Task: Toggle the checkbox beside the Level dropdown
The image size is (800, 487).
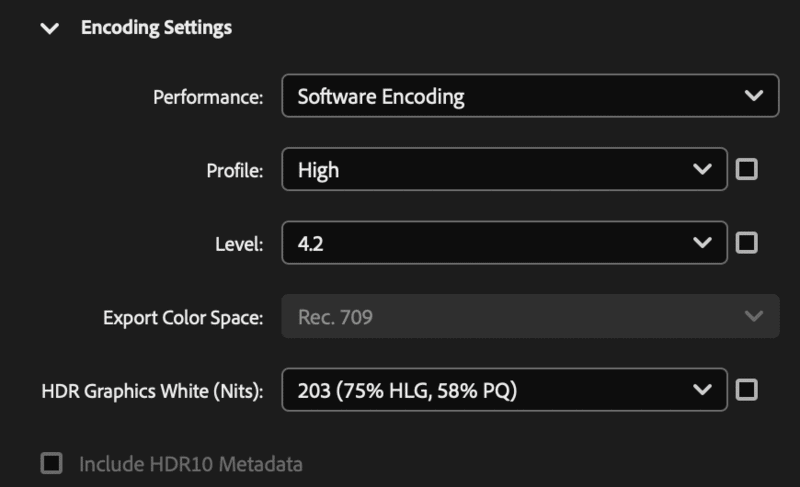Action: coord(746,243)
